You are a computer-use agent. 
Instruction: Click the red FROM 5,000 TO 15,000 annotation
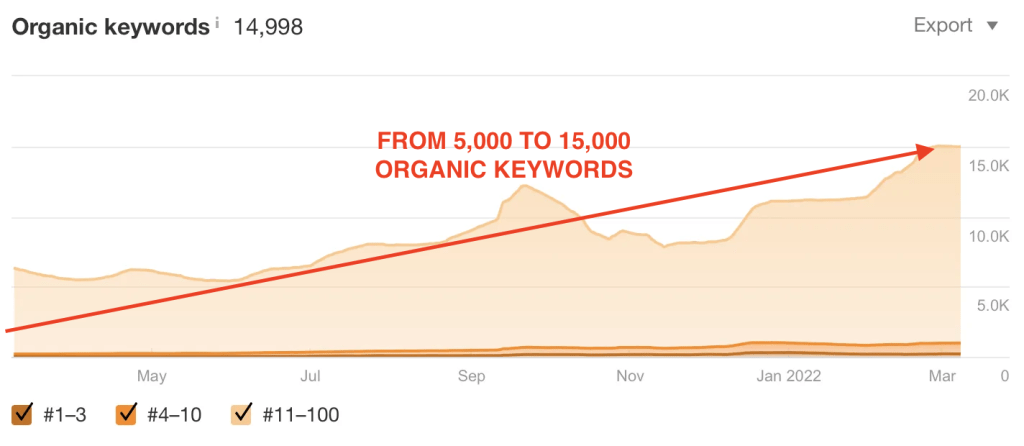click(504, 155)
